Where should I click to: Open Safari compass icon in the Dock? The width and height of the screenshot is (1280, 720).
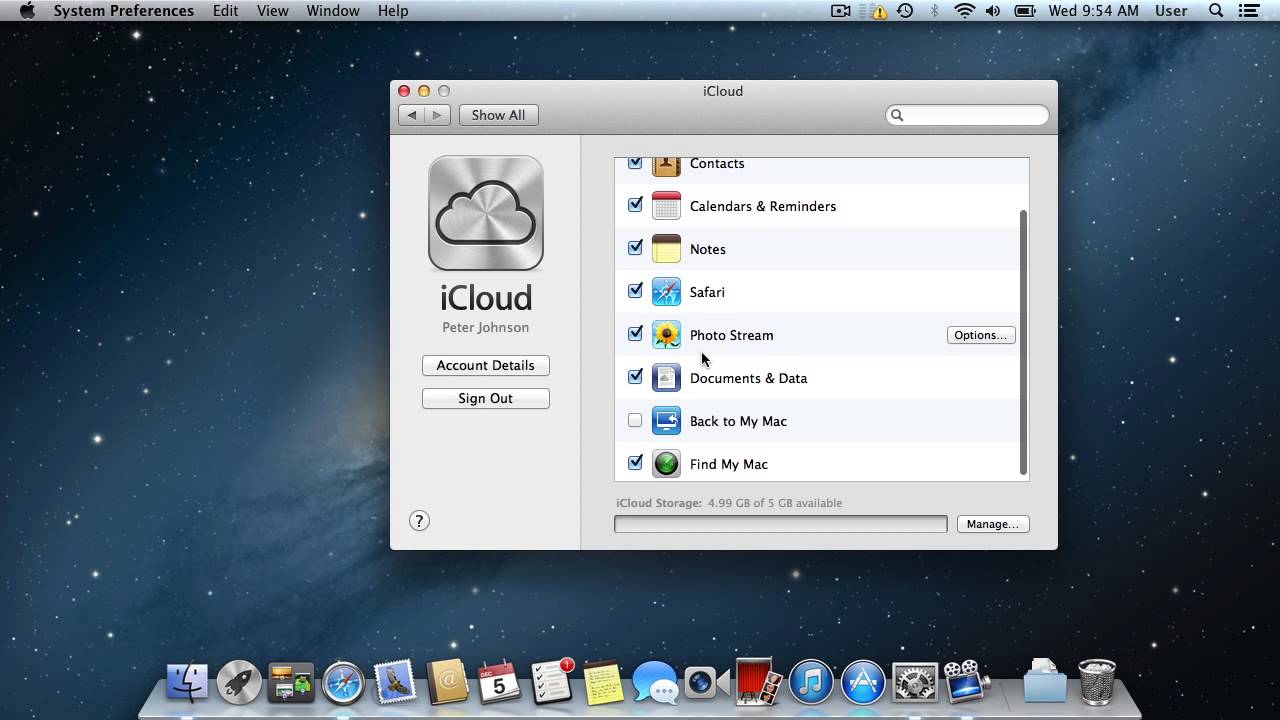pyautogui.click(x=343, y=683)
